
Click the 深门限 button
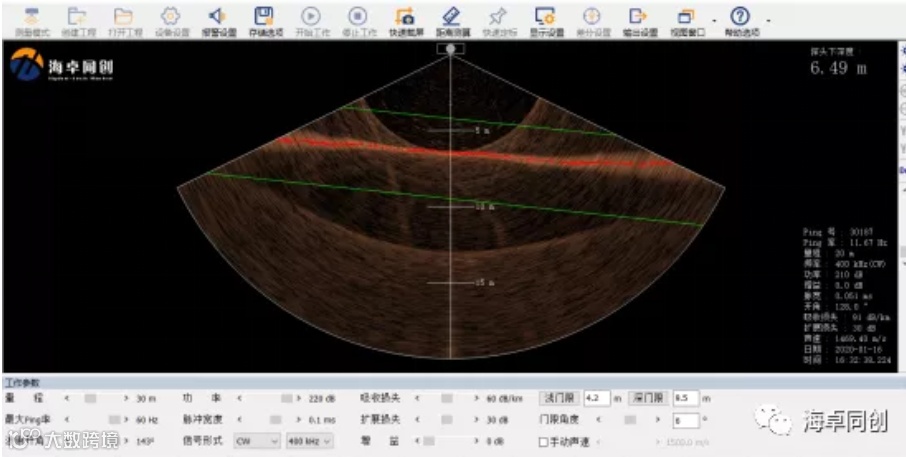[648, 398]
